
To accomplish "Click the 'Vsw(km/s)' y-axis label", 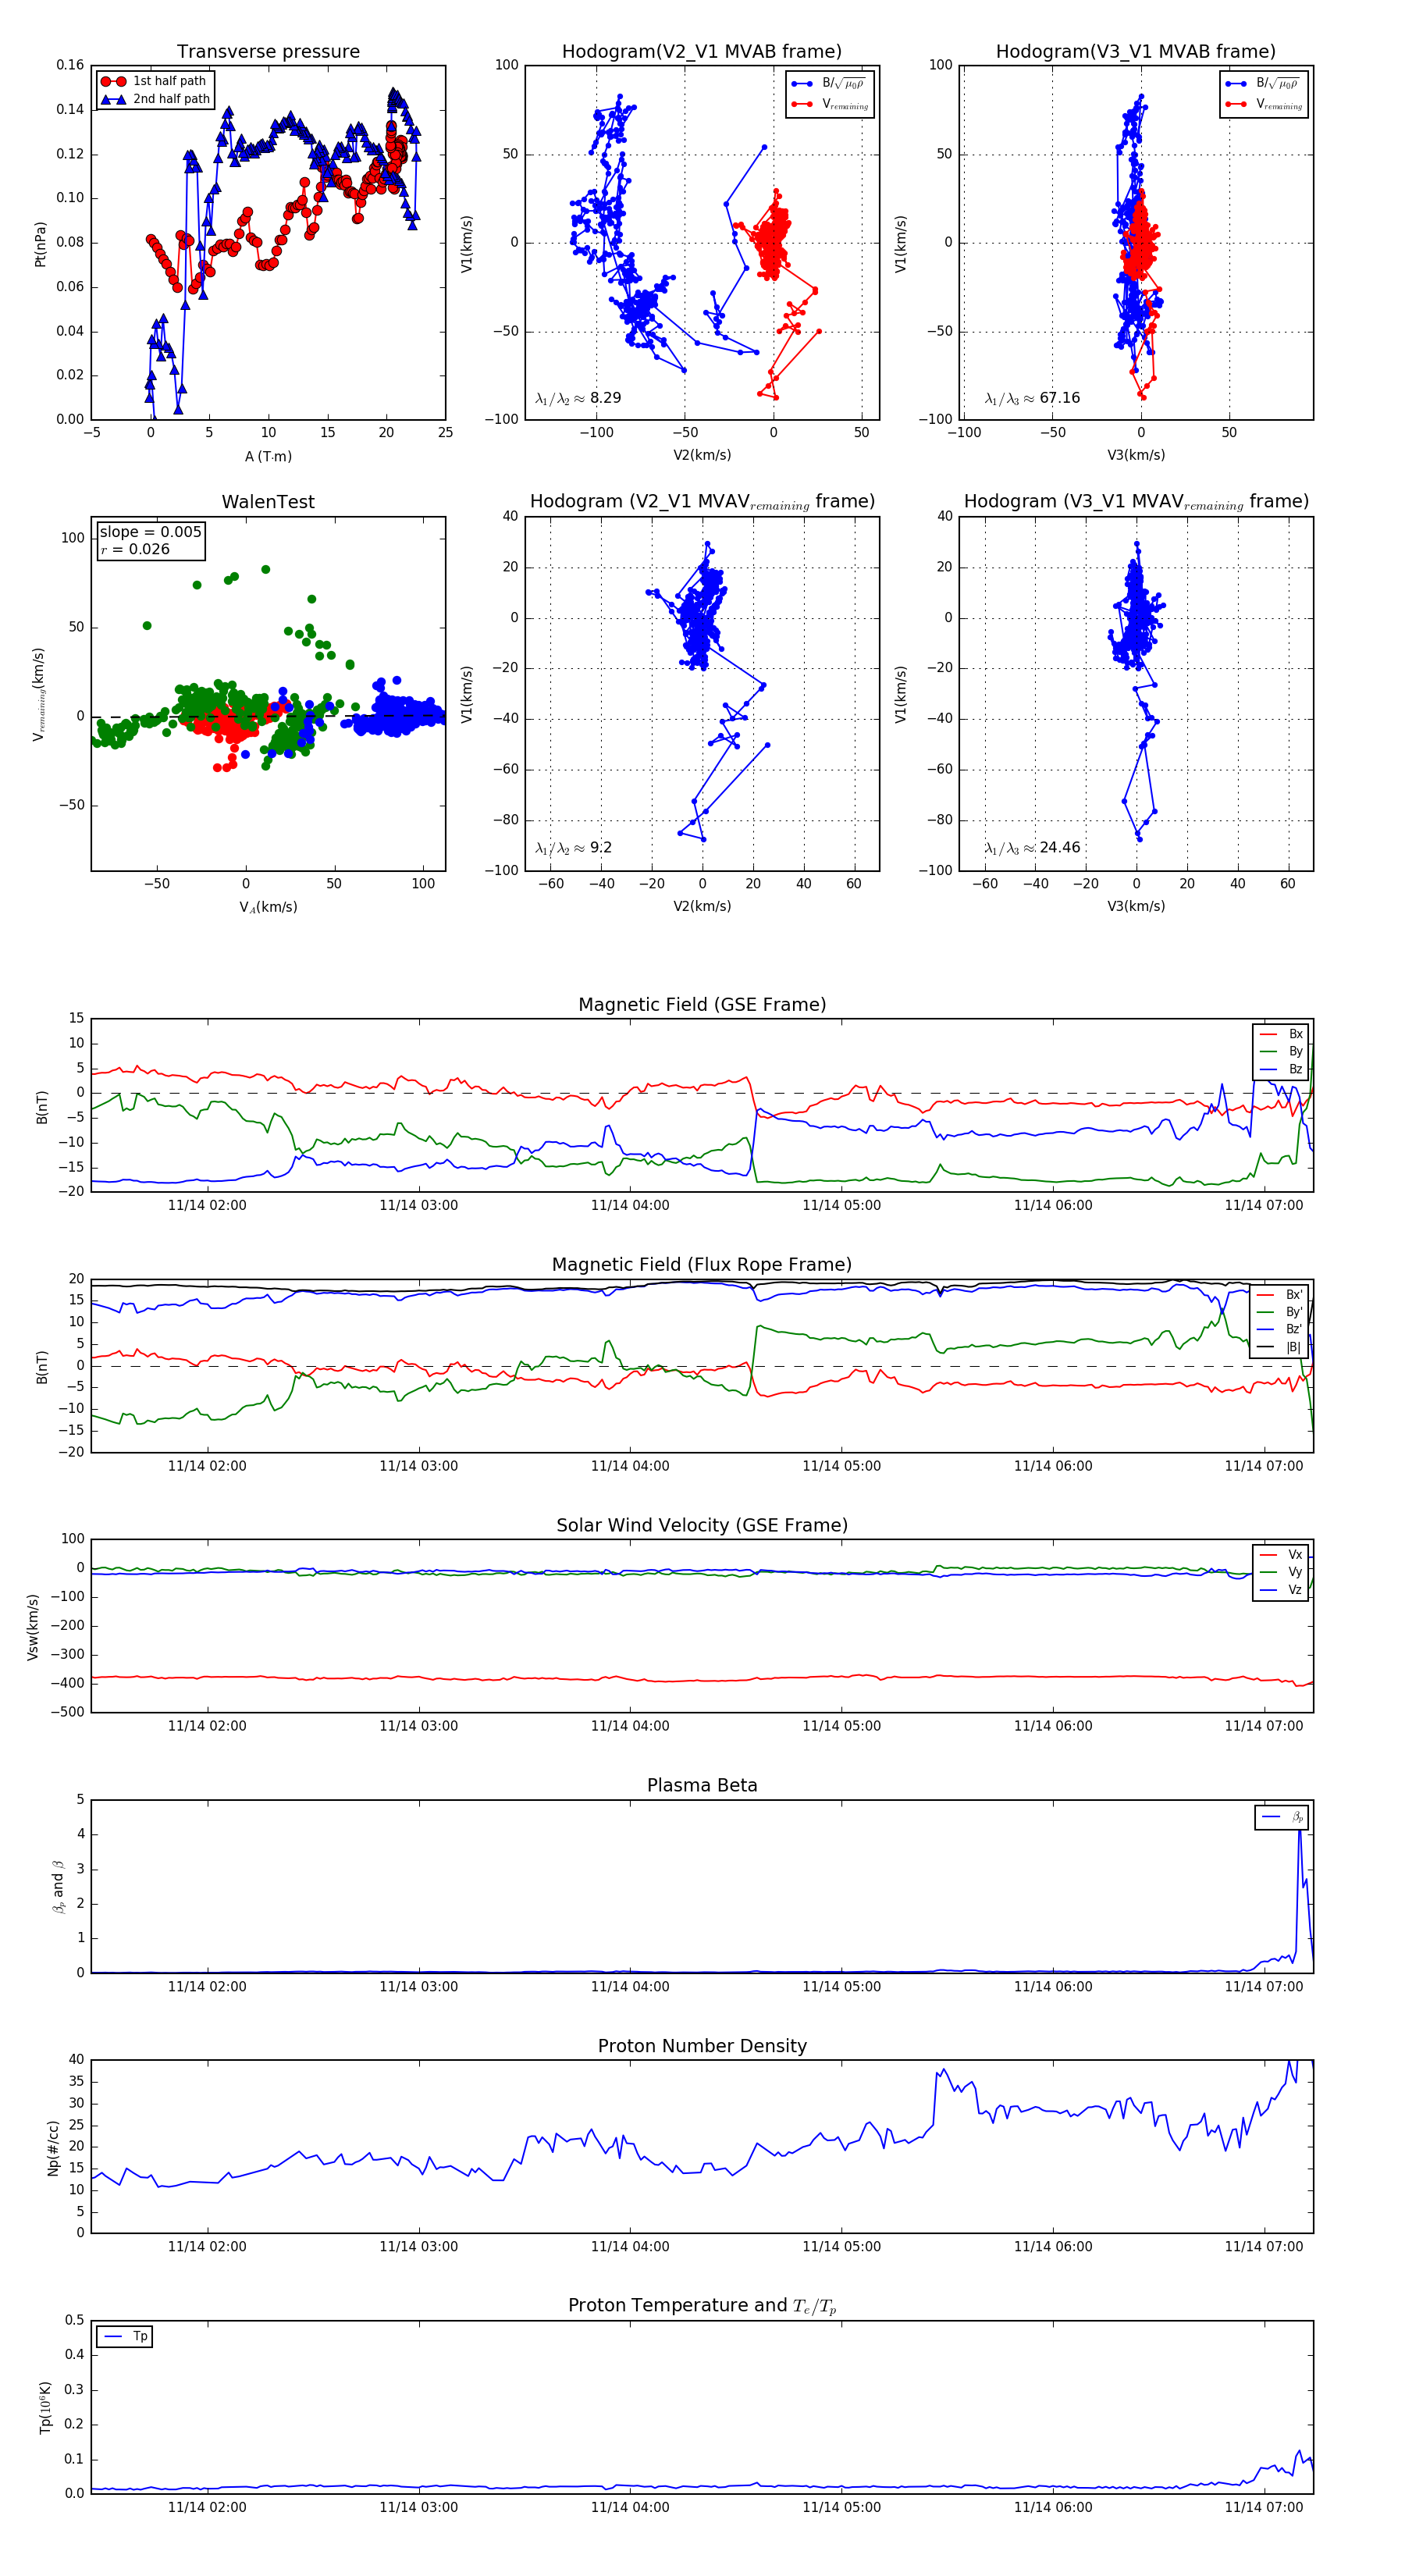I will (x=32, y=1627).
